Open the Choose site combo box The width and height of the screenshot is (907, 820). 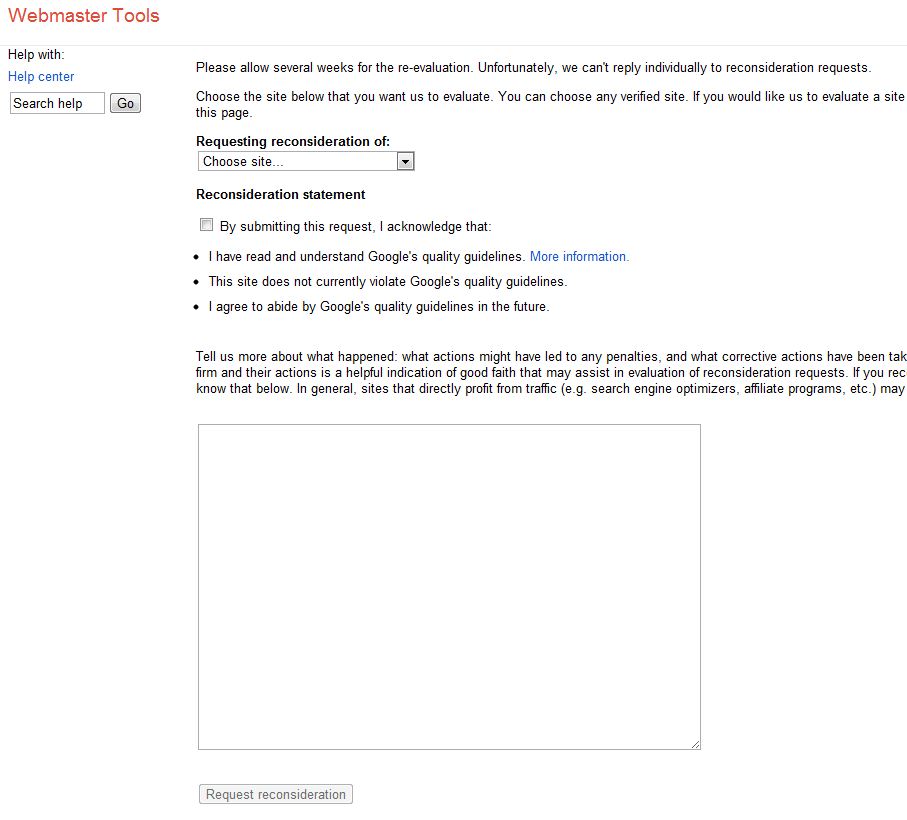pos(297,161)
